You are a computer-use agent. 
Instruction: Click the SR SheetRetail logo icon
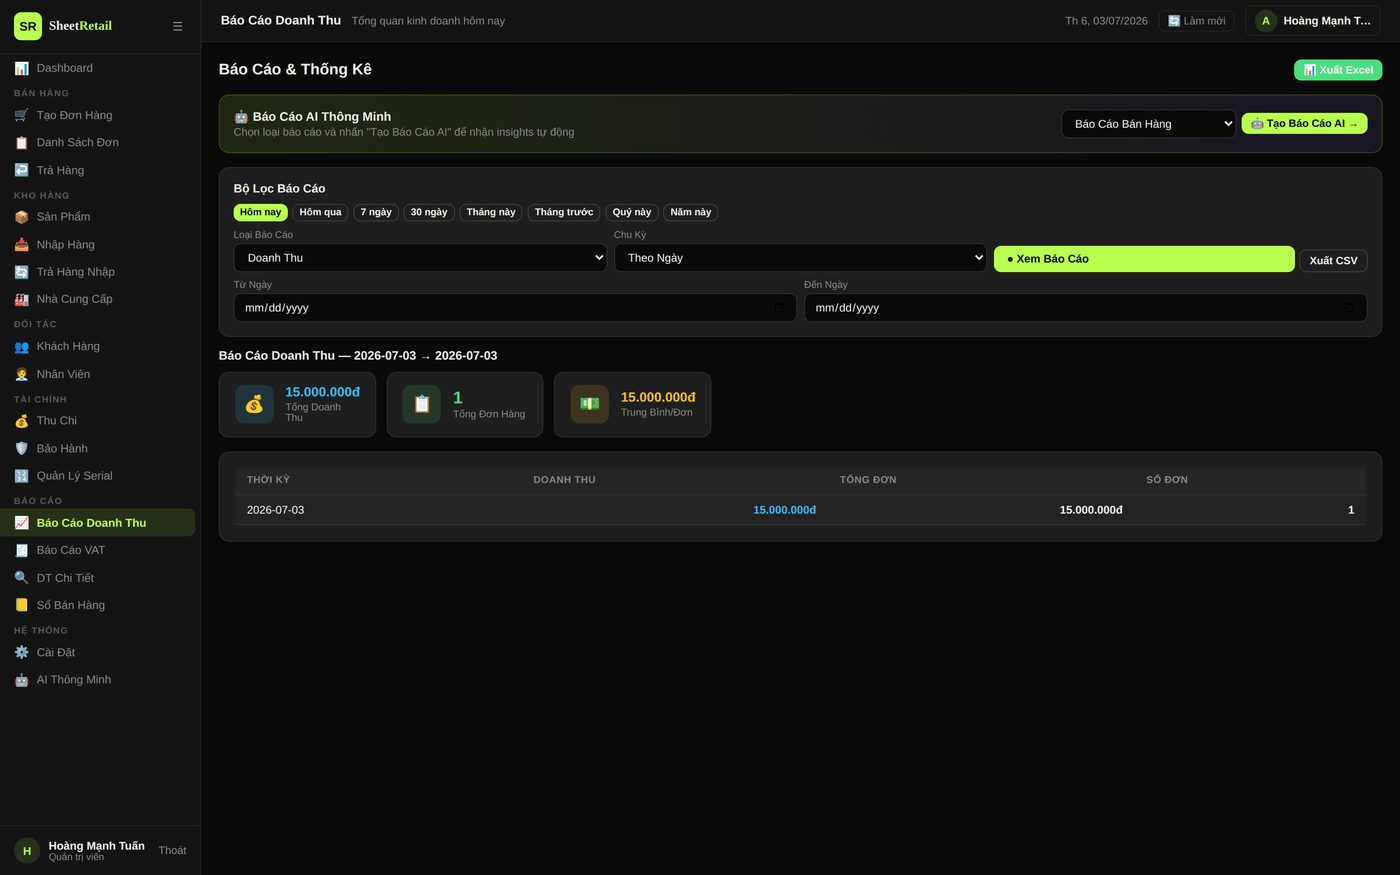pos(28,26)
